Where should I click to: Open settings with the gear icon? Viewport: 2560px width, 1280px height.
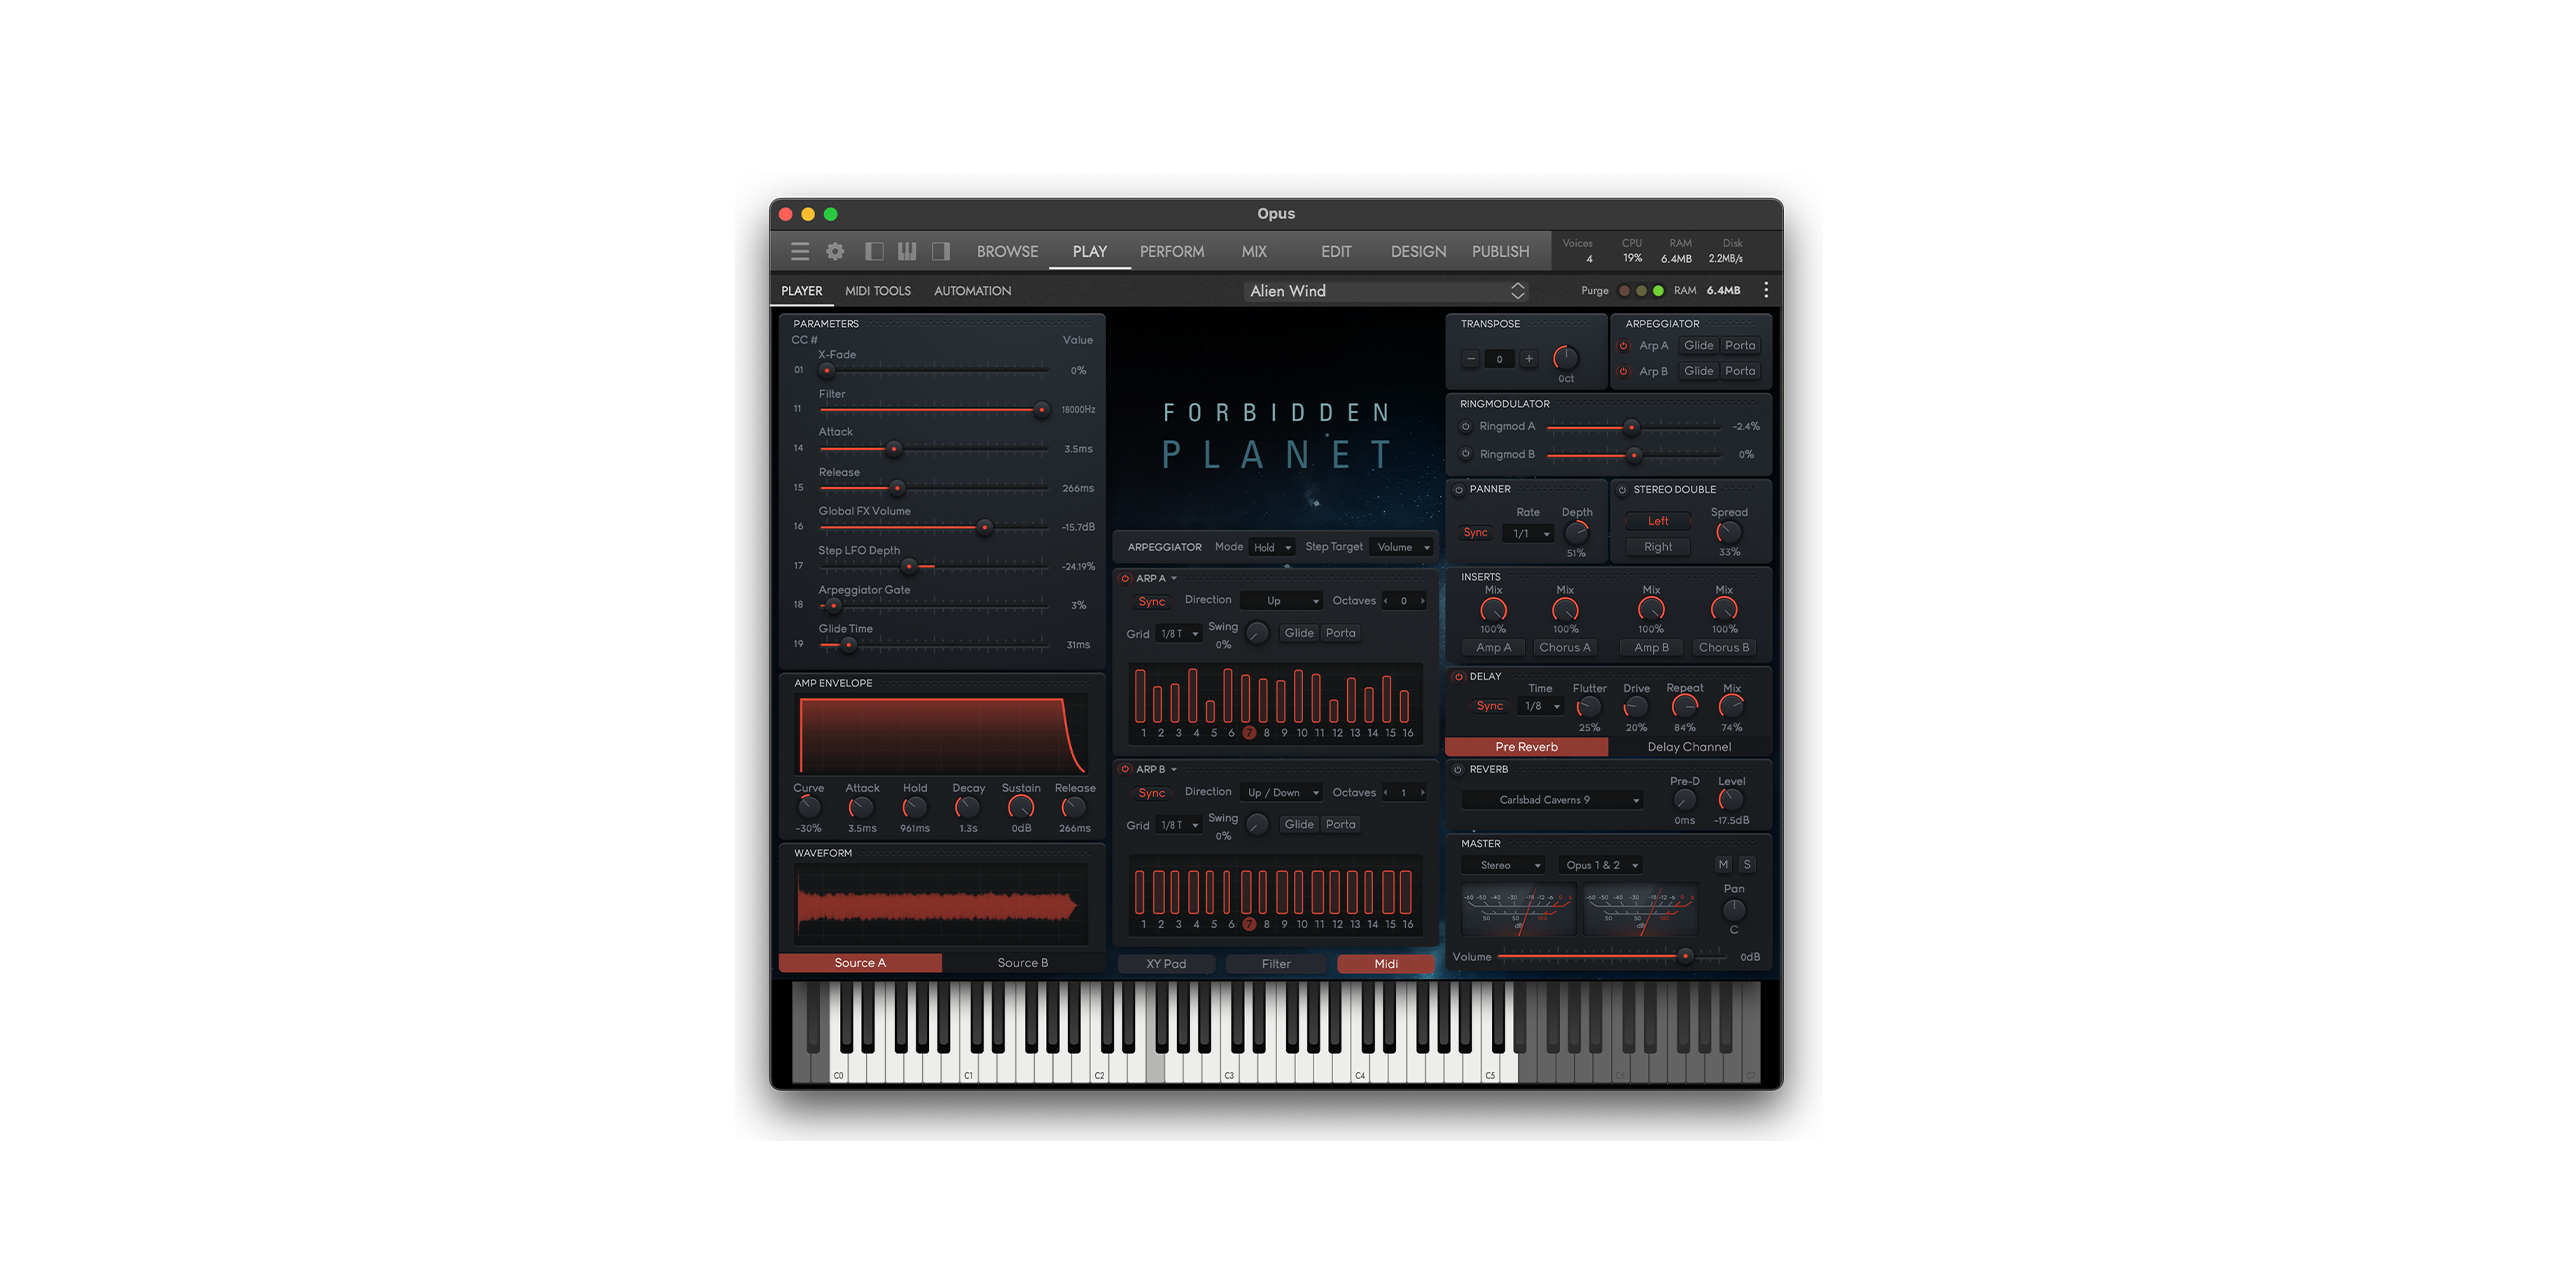click(x=835, y=251)
